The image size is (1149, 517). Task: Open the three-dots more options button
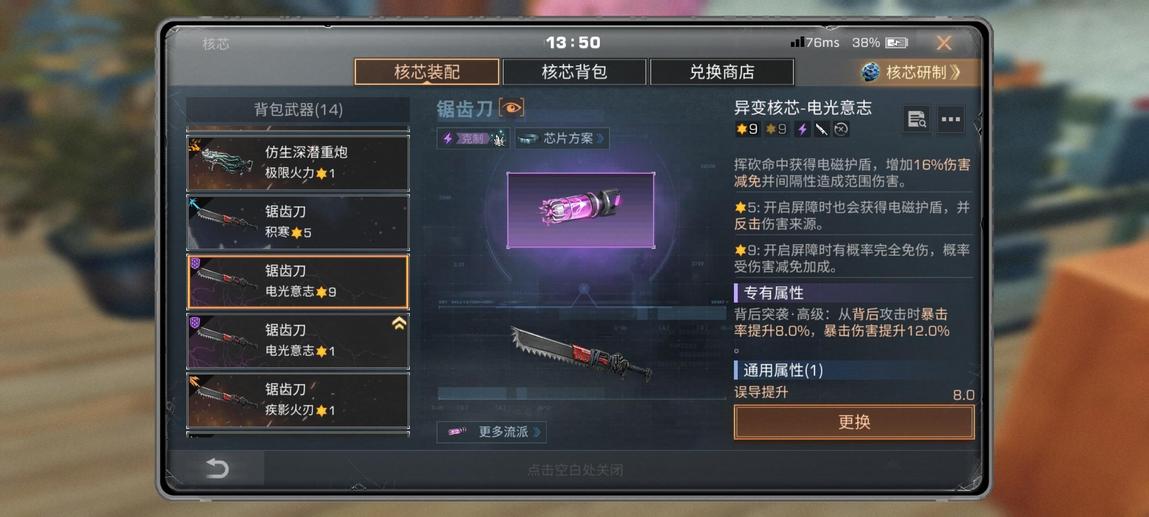950,119
